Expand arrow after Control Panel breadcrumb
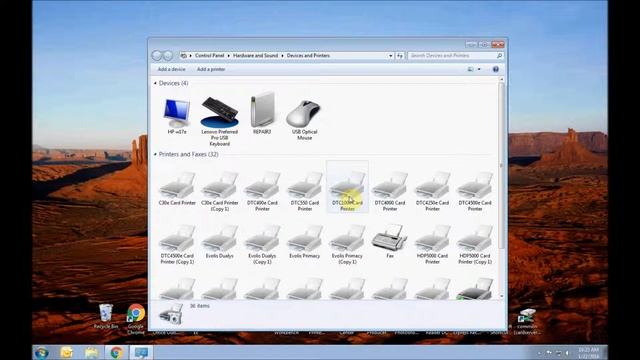Viewport: 640px width, 360px height. 229,56
